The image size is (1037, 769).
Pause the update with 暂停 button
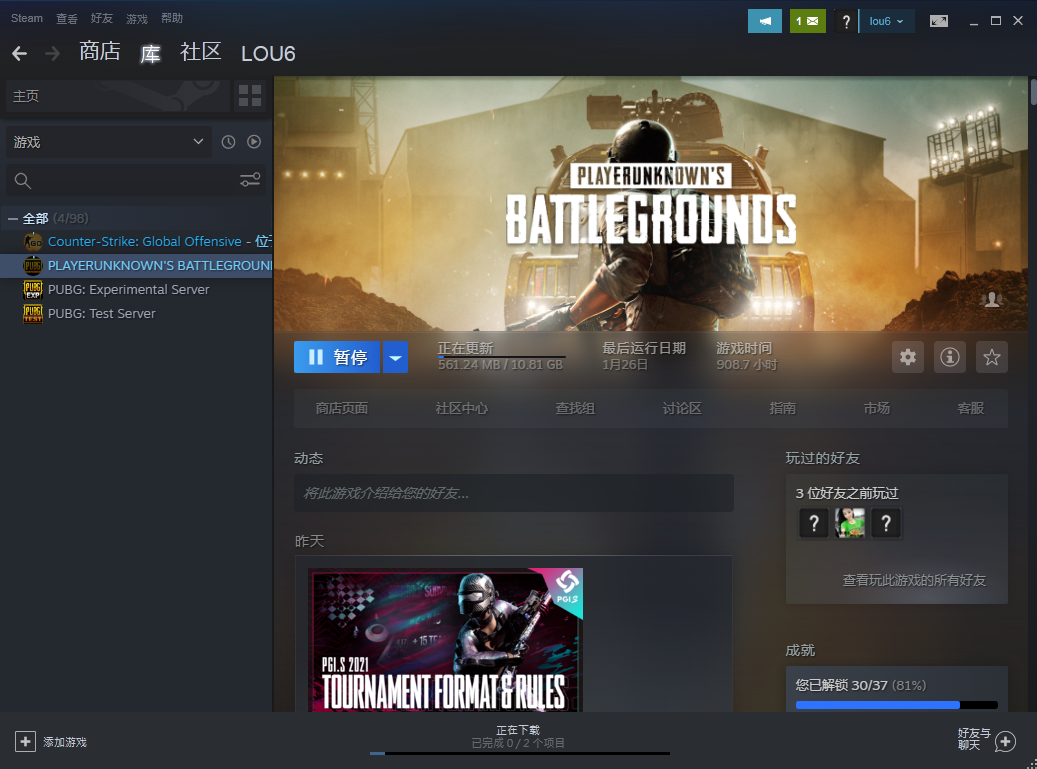(x=337, y=357)
